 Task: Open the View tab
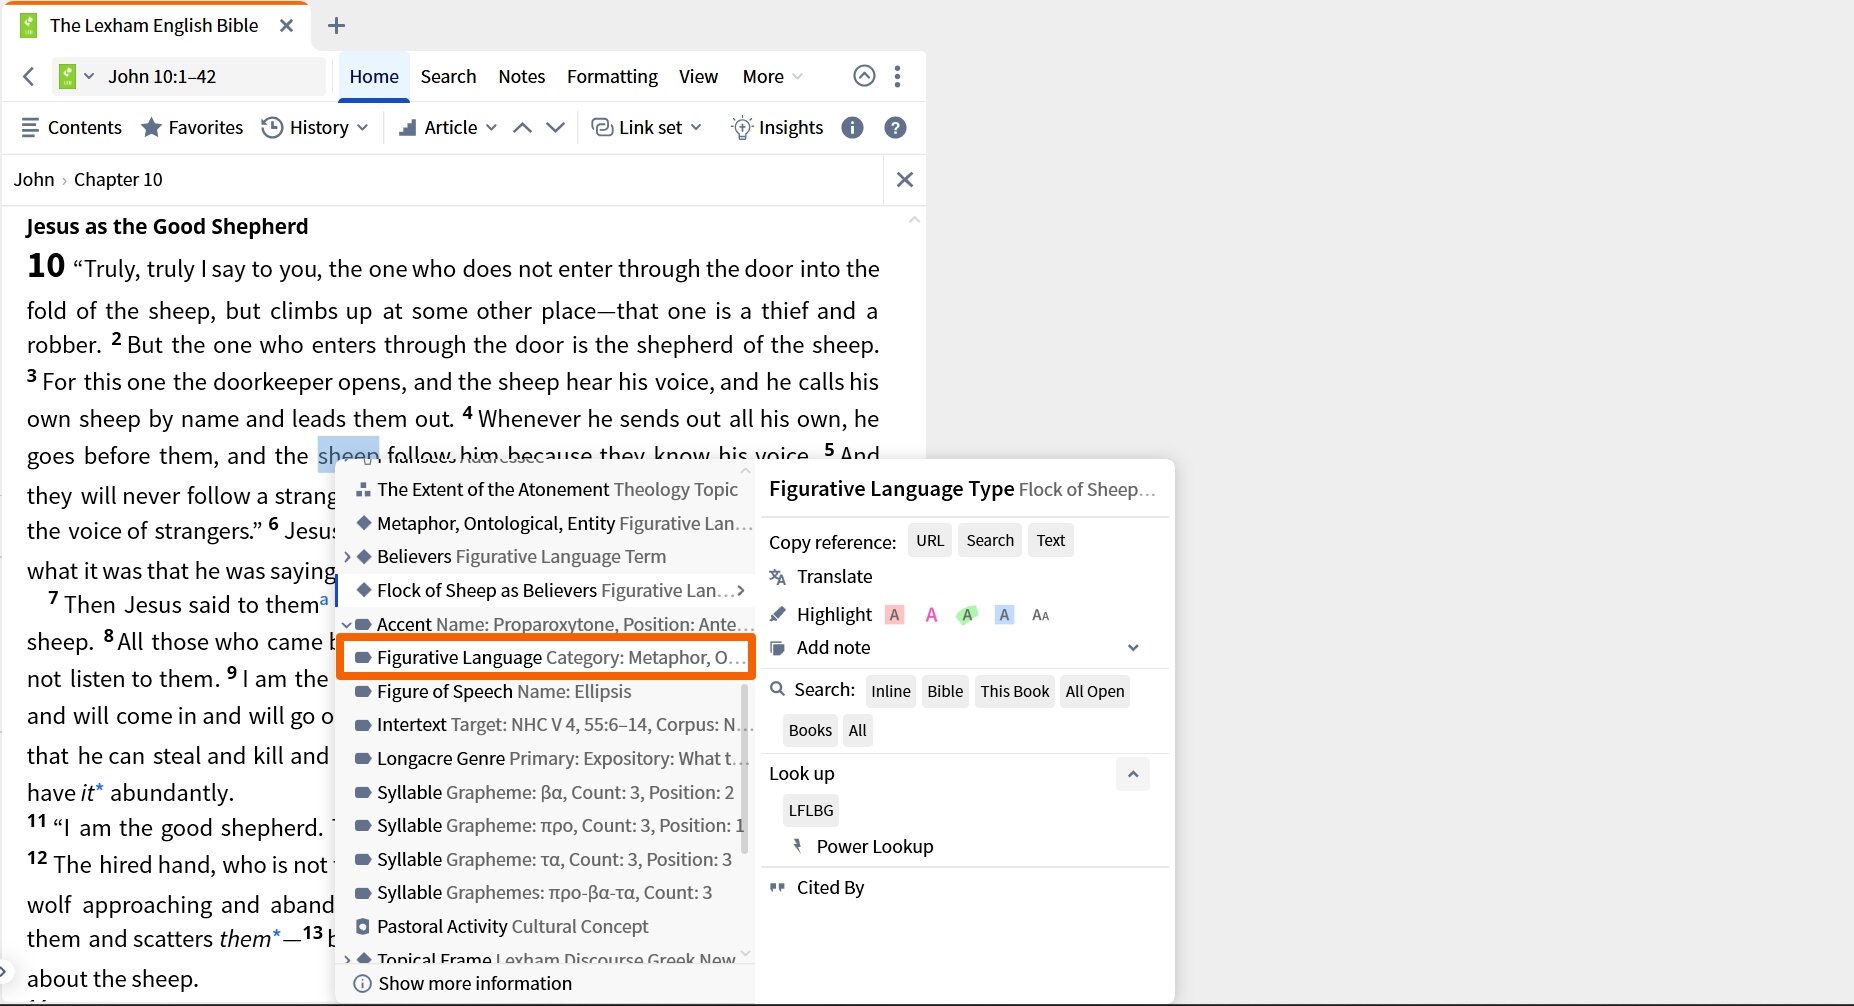698,76
